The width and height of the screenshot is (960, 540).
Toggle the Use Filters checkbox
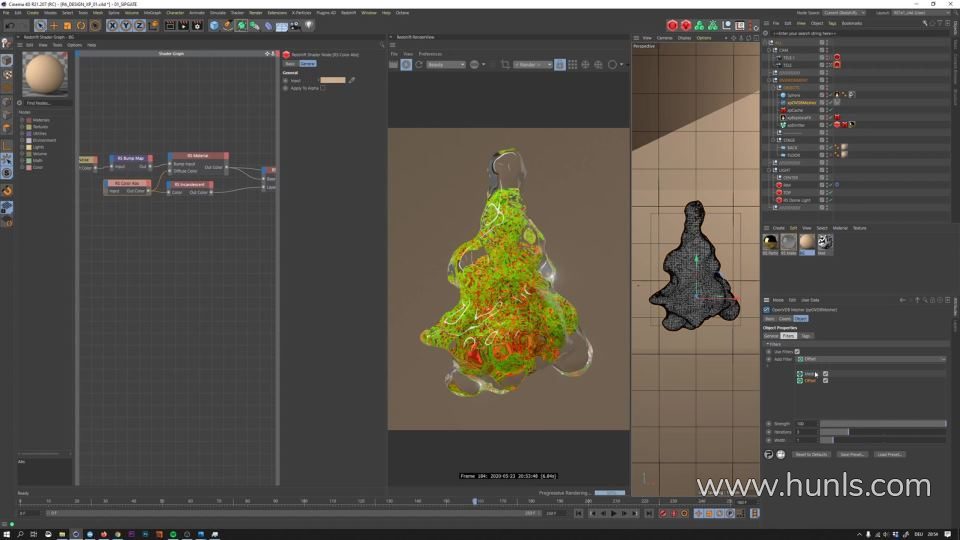[x=797, y=352]
